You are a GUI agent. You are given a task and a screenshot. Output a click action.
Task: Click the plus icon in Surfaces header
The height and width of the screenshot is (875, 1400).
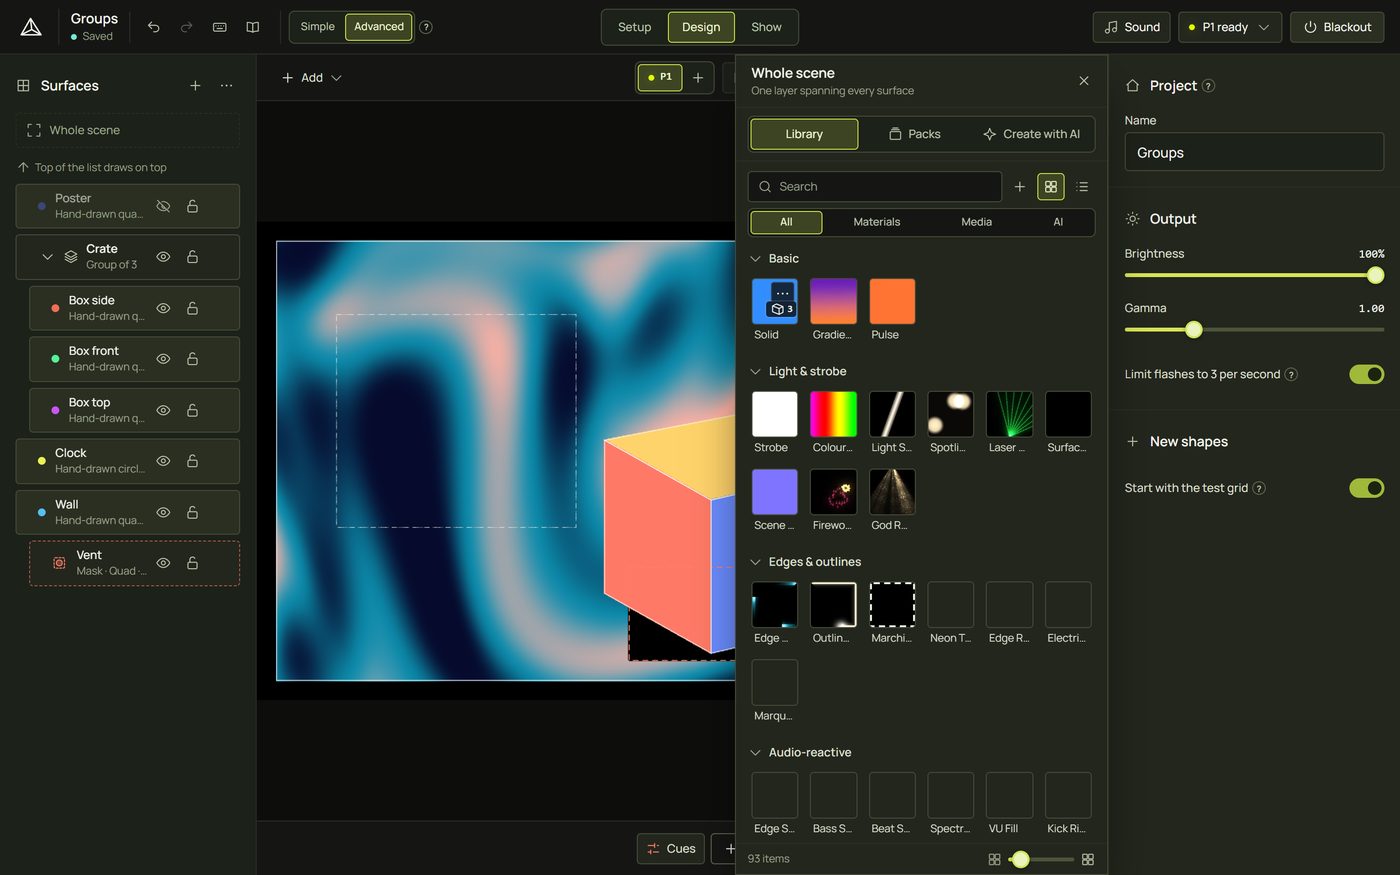pyautogui.click(x=195, y=86)
